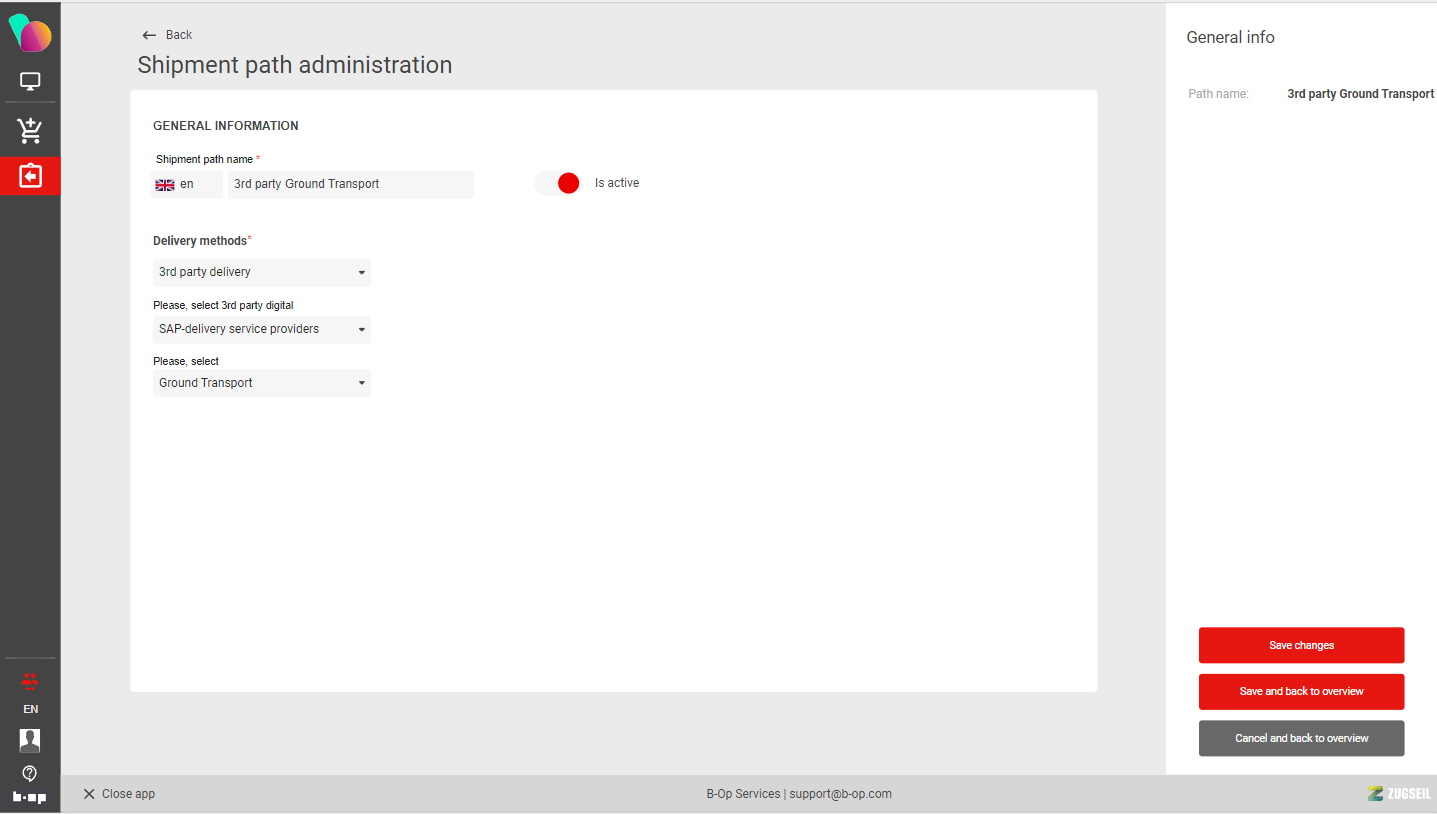Open the SAP-delivery service providers dropdown
Viewport: 1437px width, 814px height.
(x=262, y=329)
